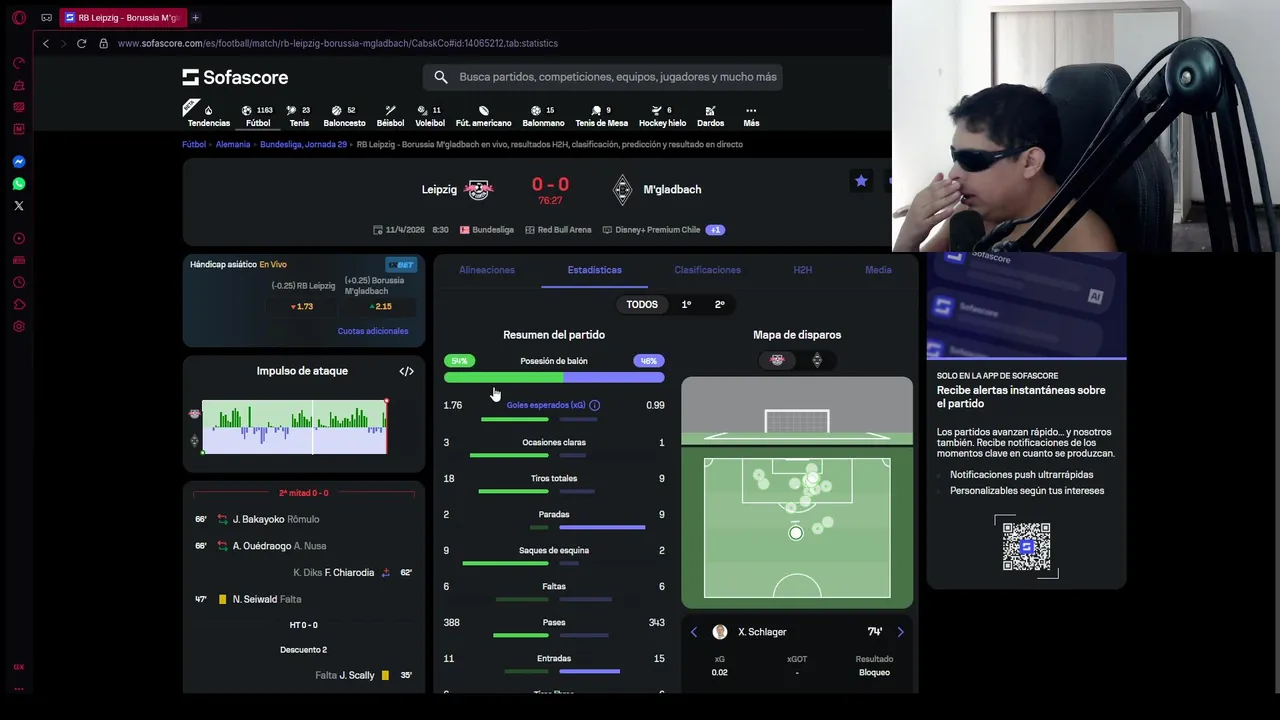Open the 1XBET logo

(x=401, y=264)
